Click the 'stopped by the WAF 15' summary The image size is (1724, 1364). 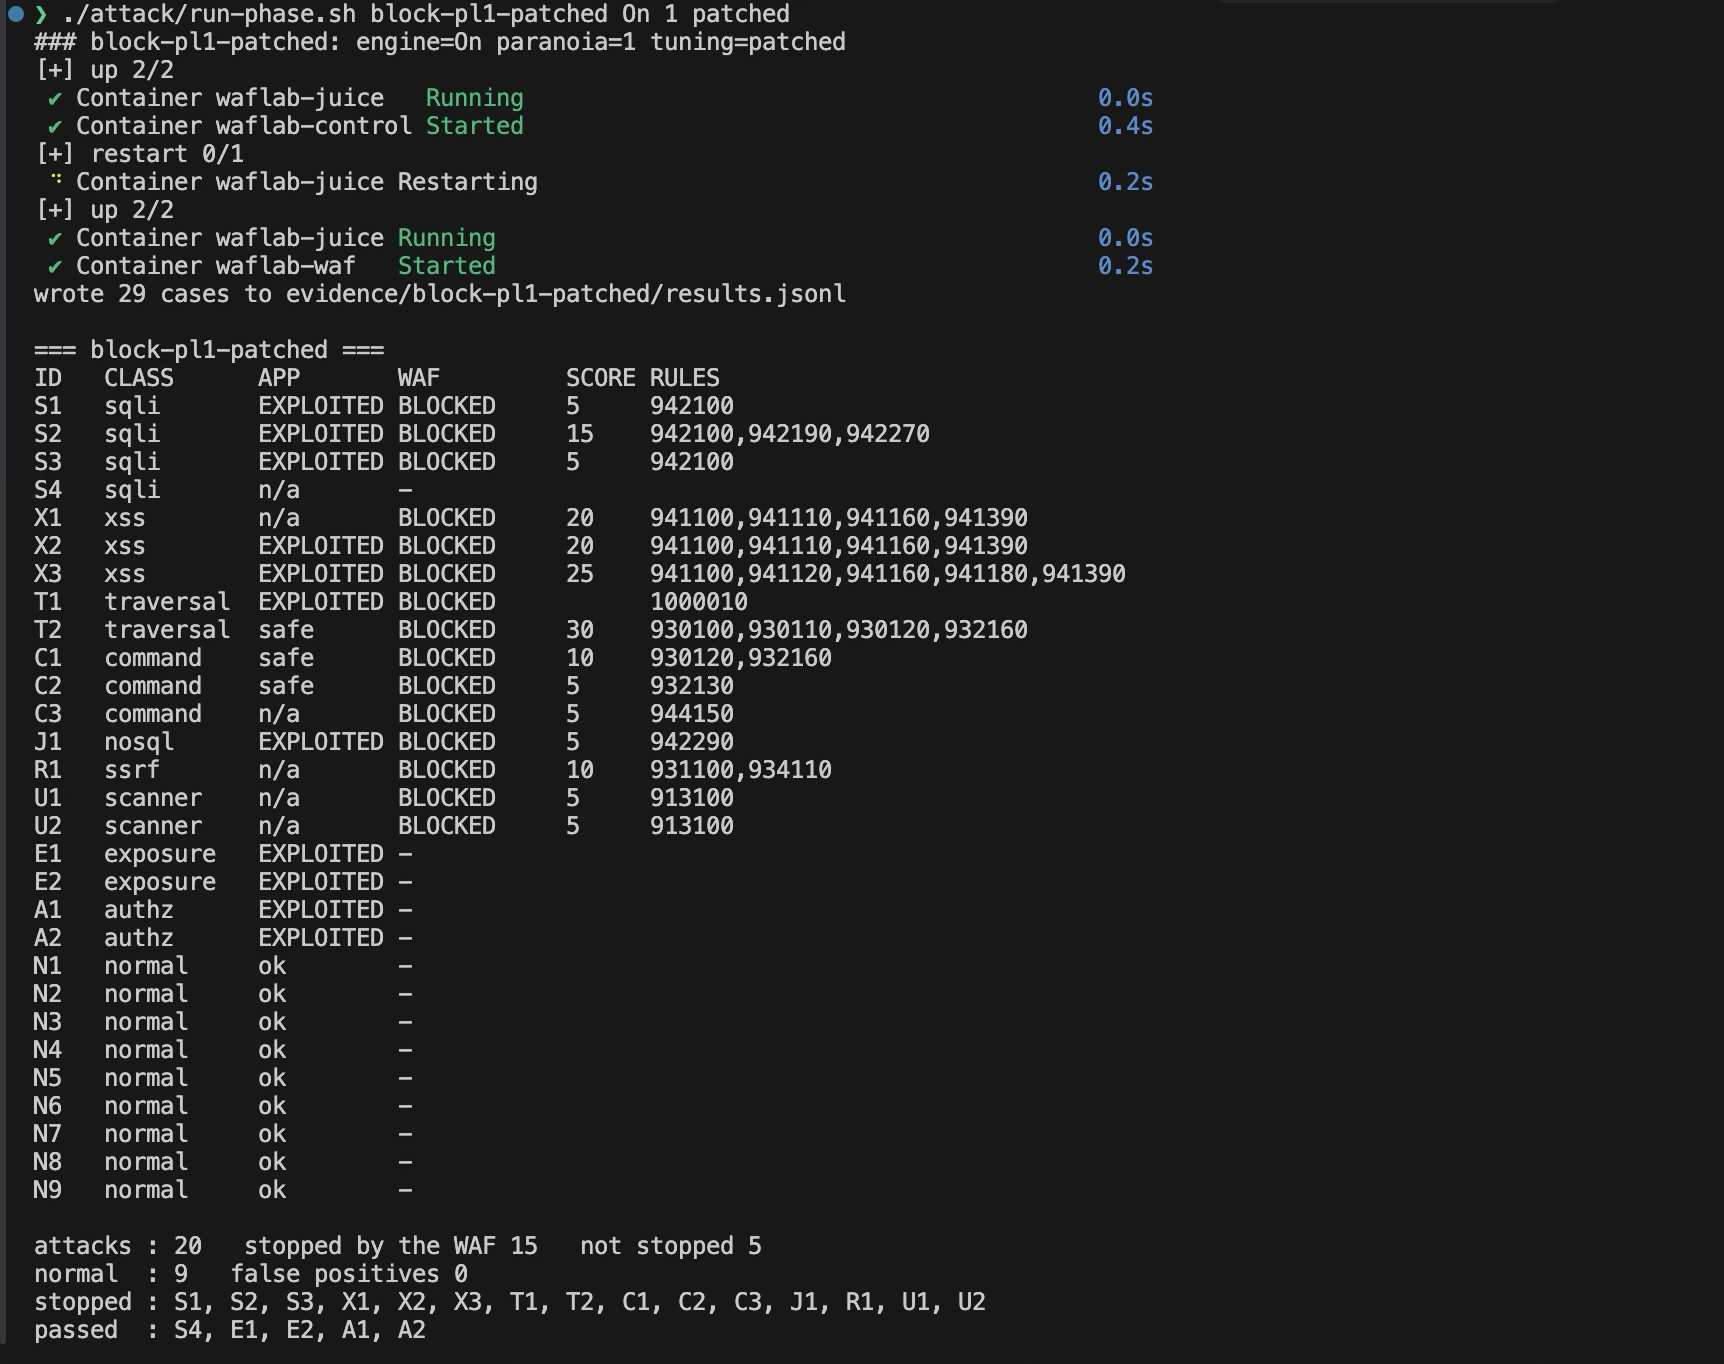[391, 1246]
